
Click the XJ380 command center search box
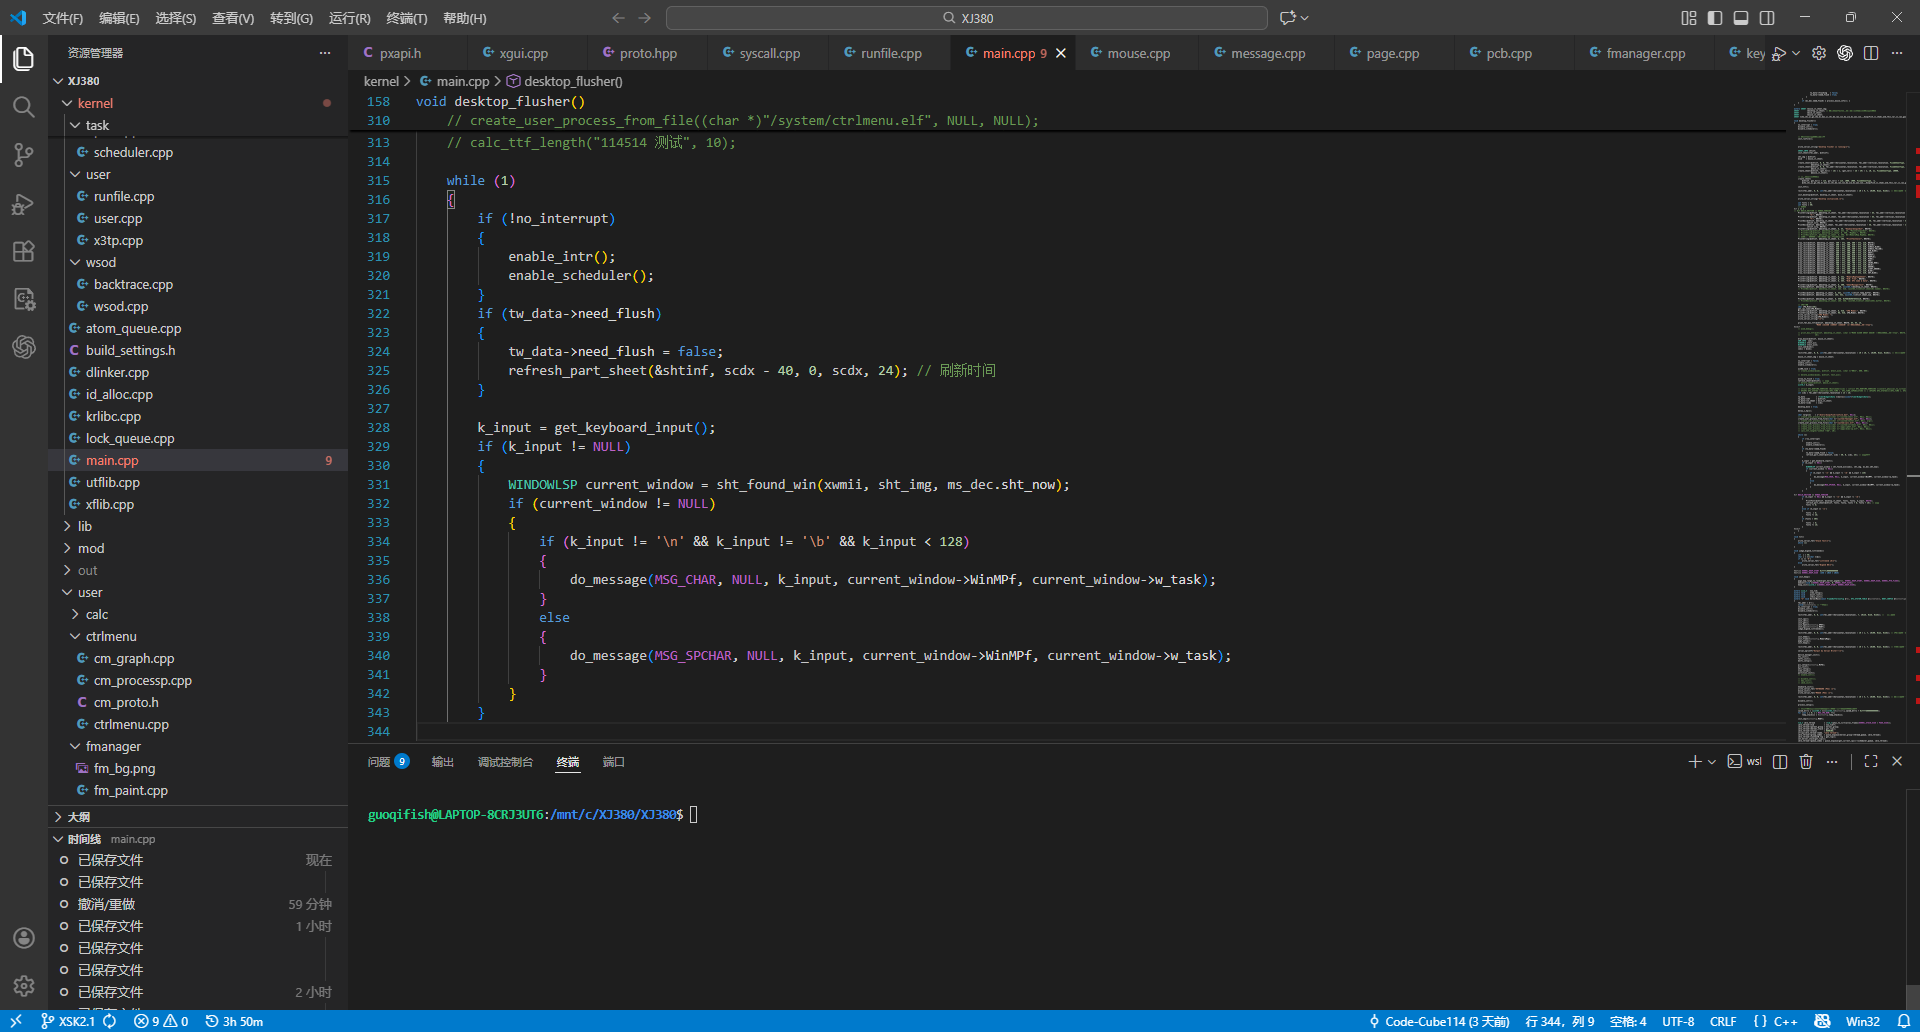pos(967,18)
